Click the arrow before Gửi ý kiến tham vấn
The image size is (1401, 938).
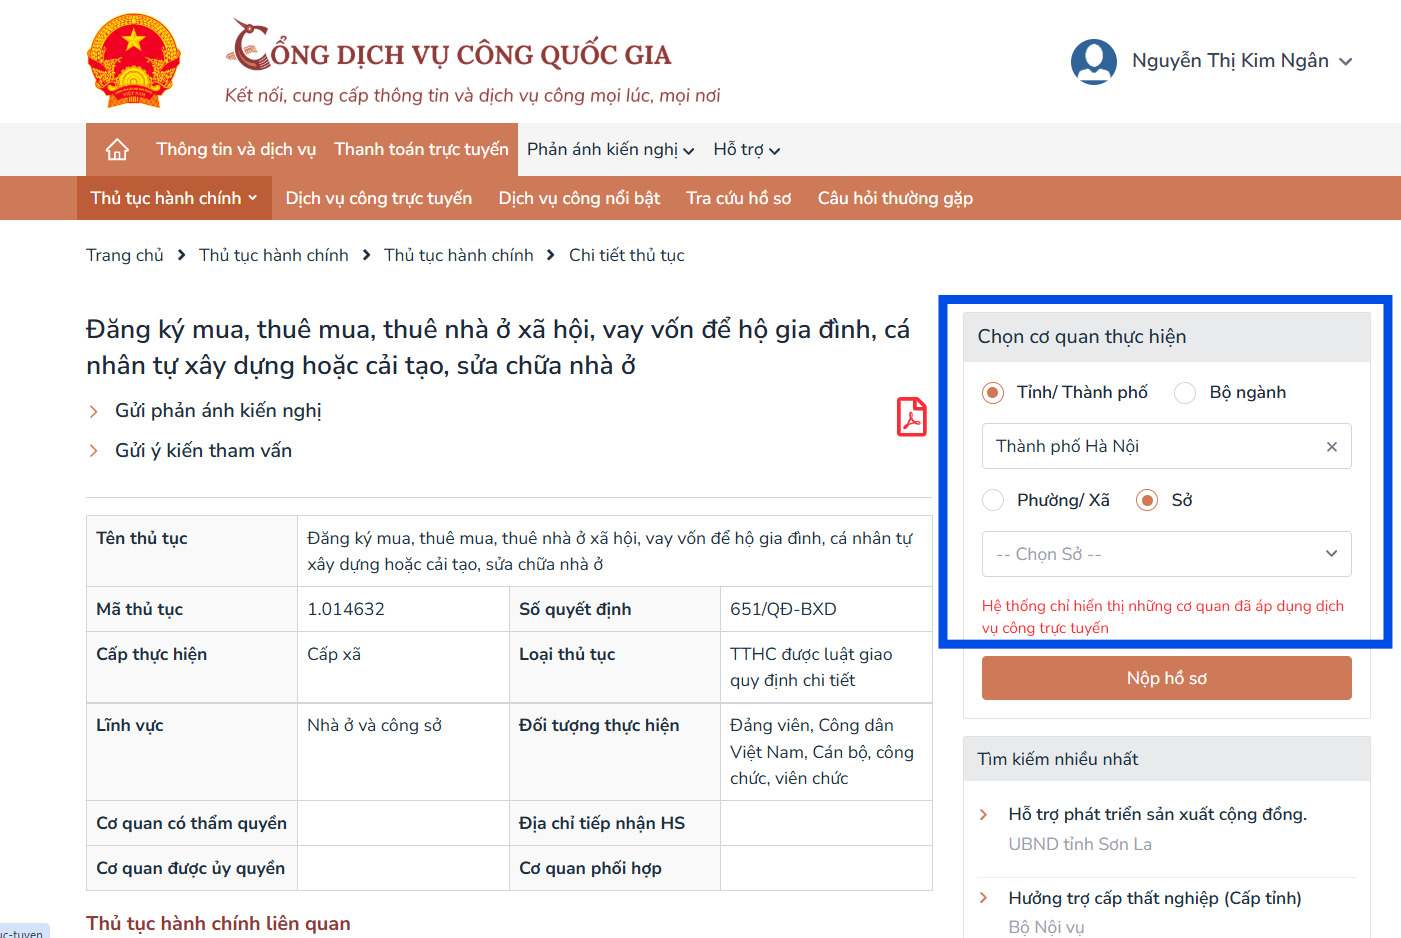tap(93, 451)
